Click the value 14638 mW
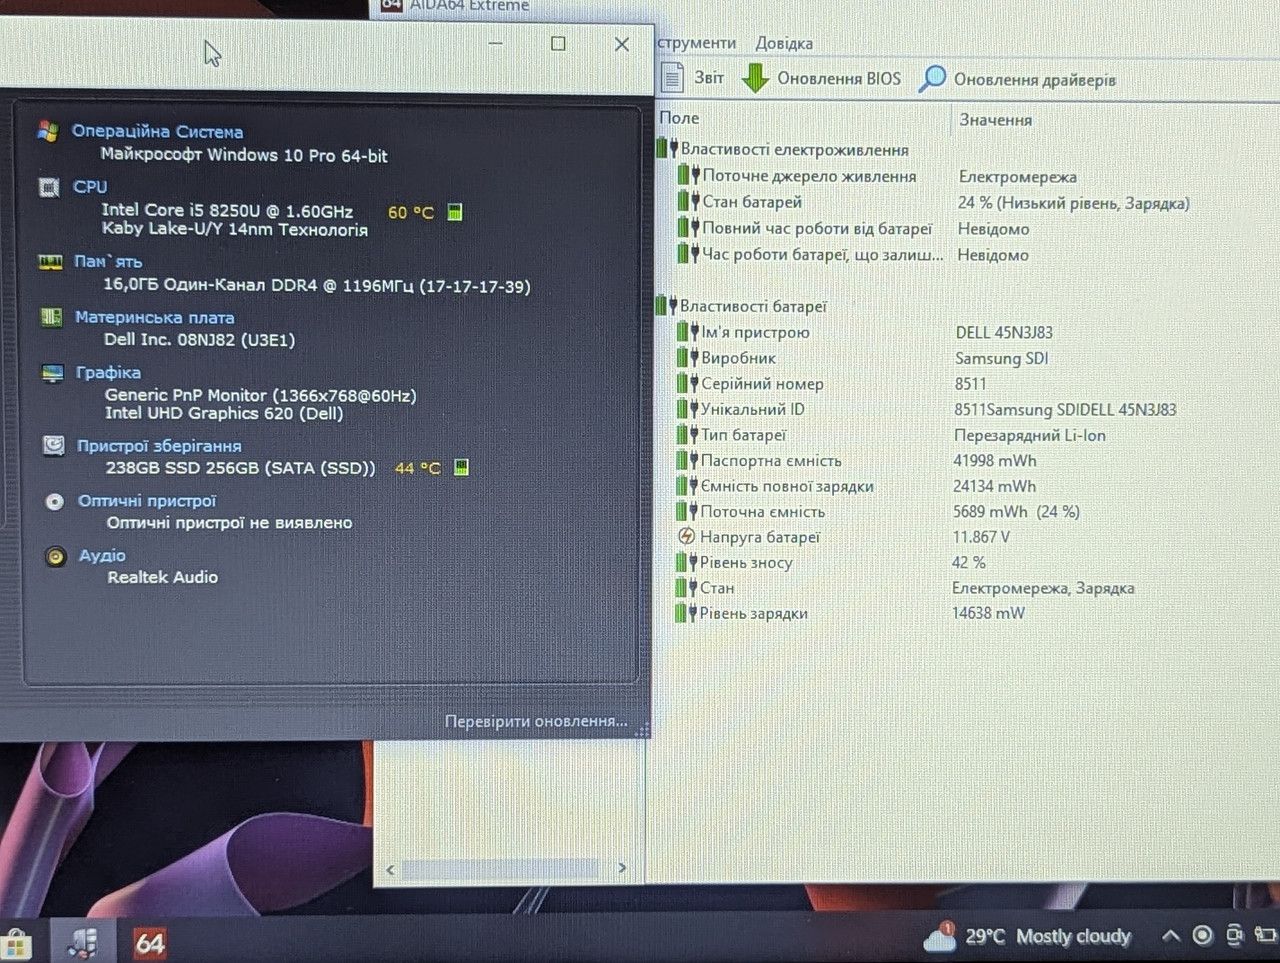The image size is (1280, 963). (988, 613)
